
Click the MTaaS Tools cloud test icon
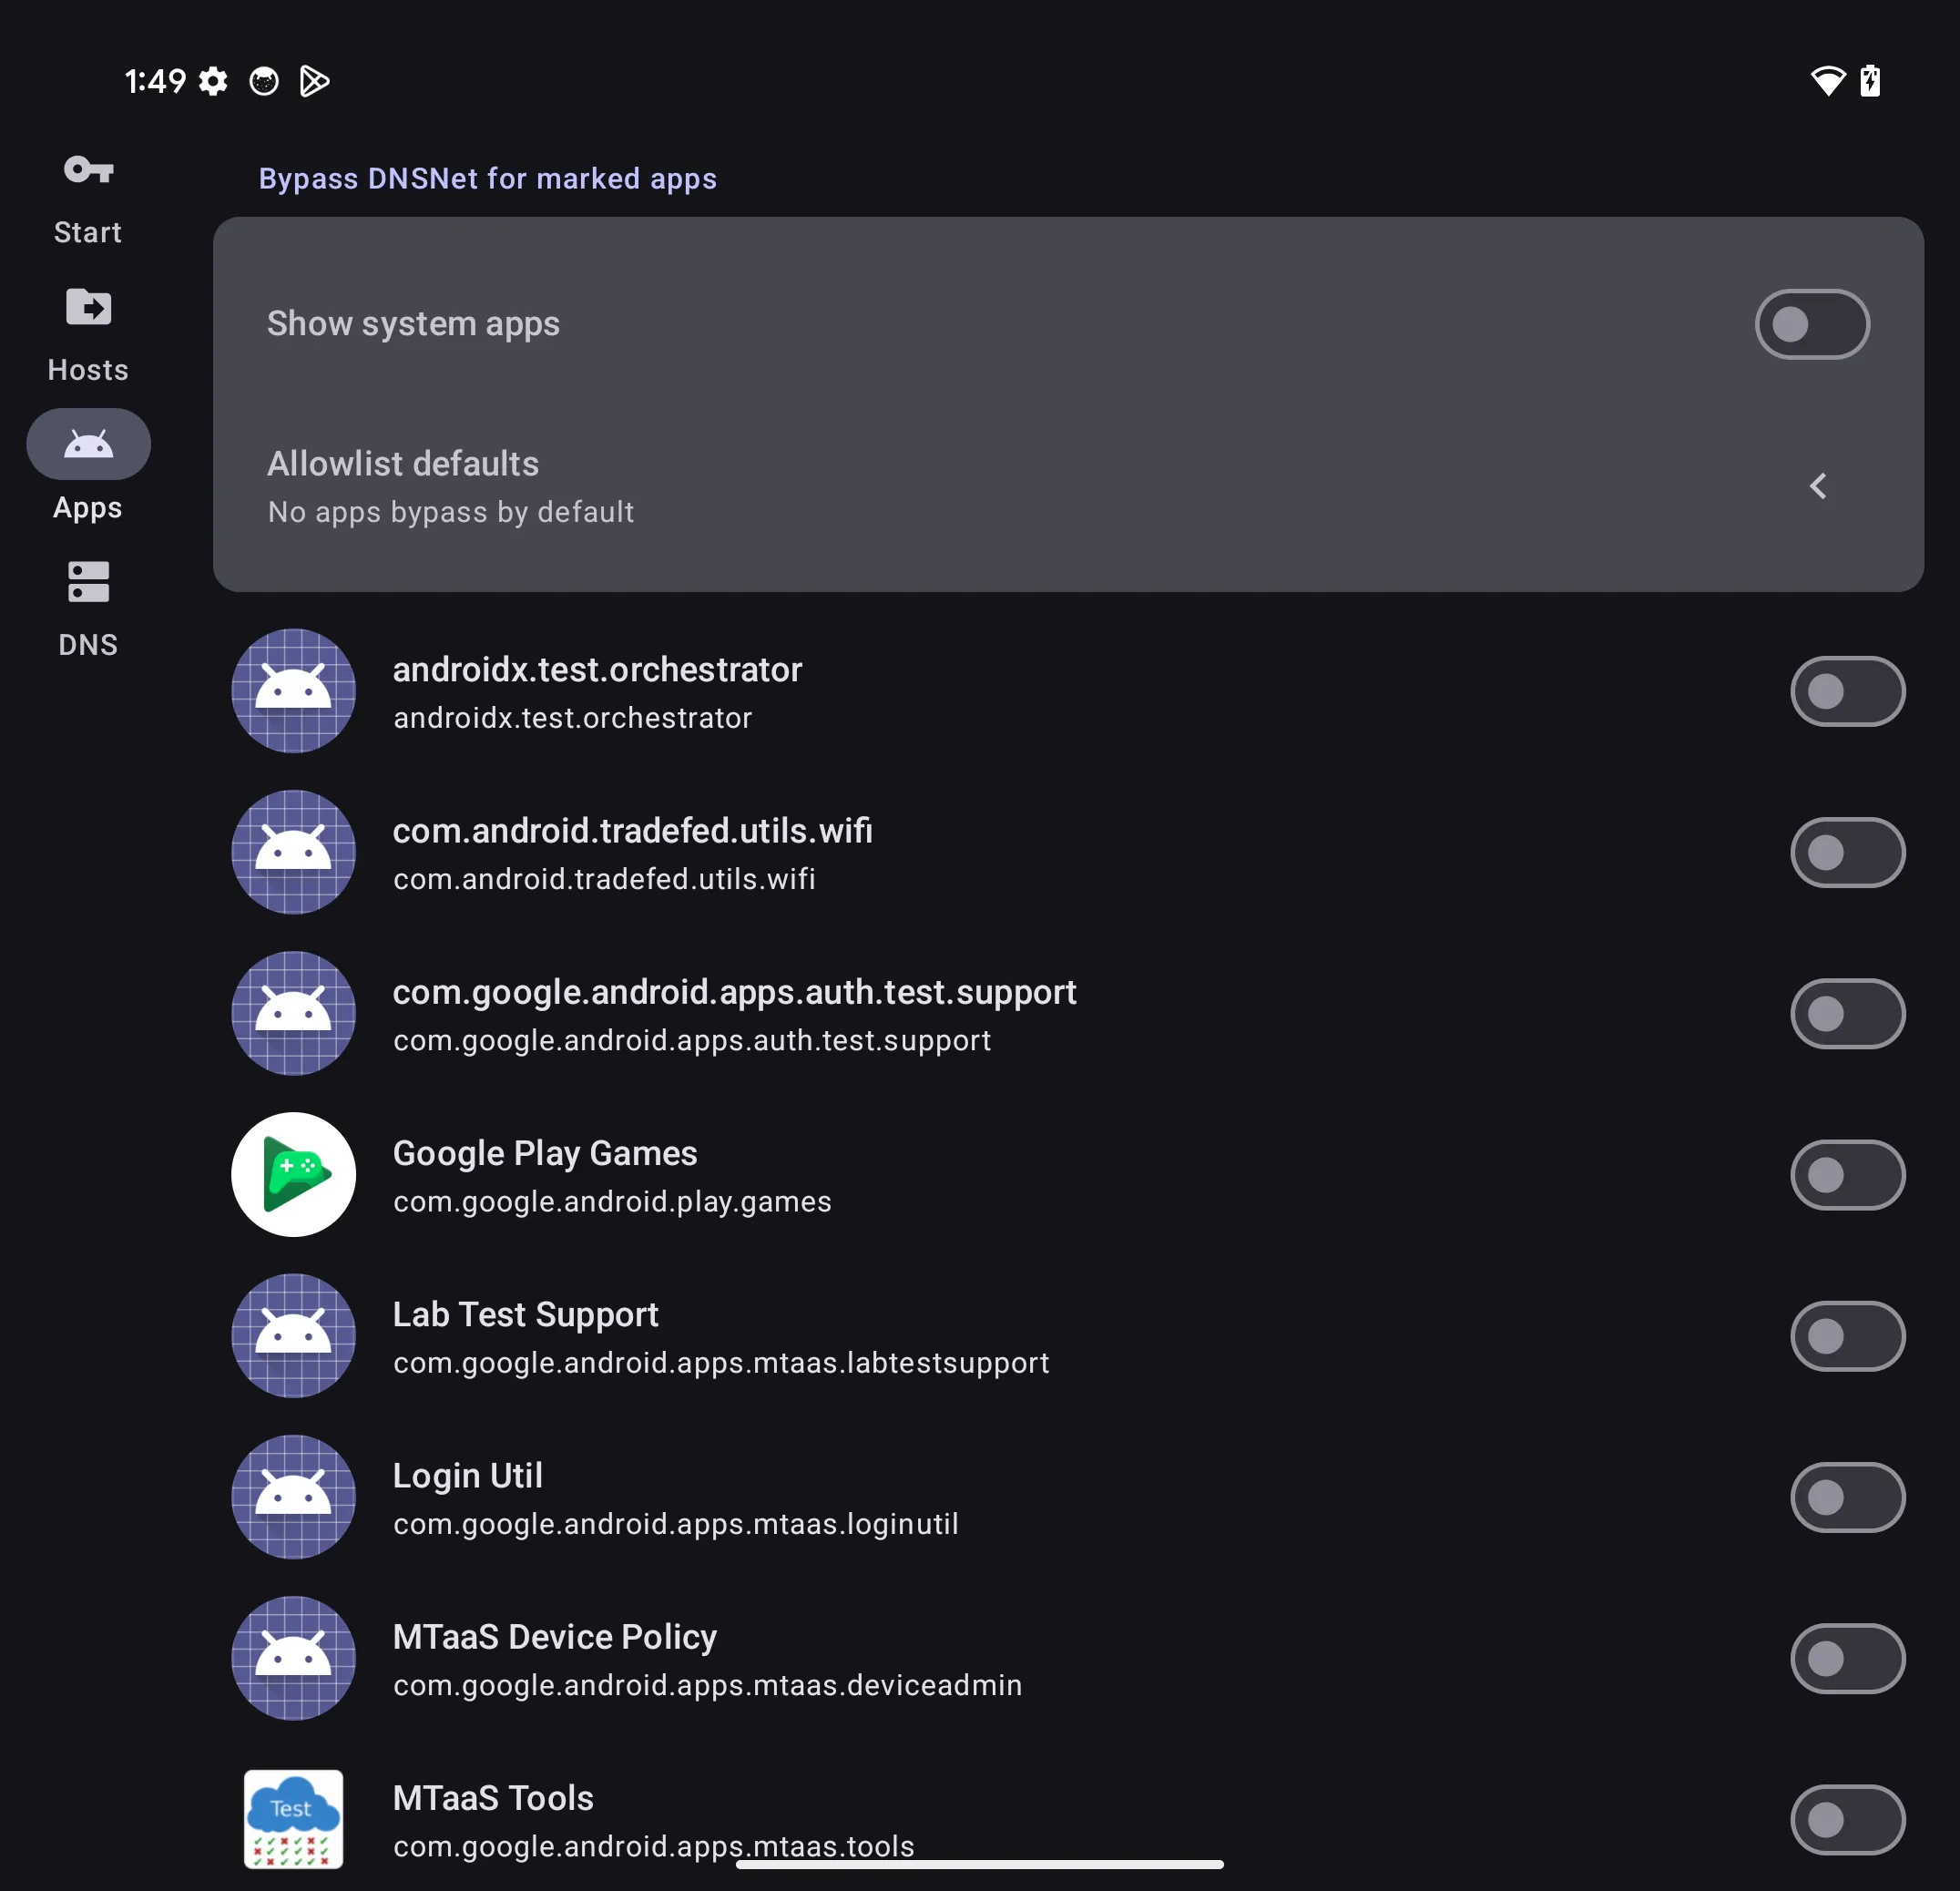[293, 1819]
